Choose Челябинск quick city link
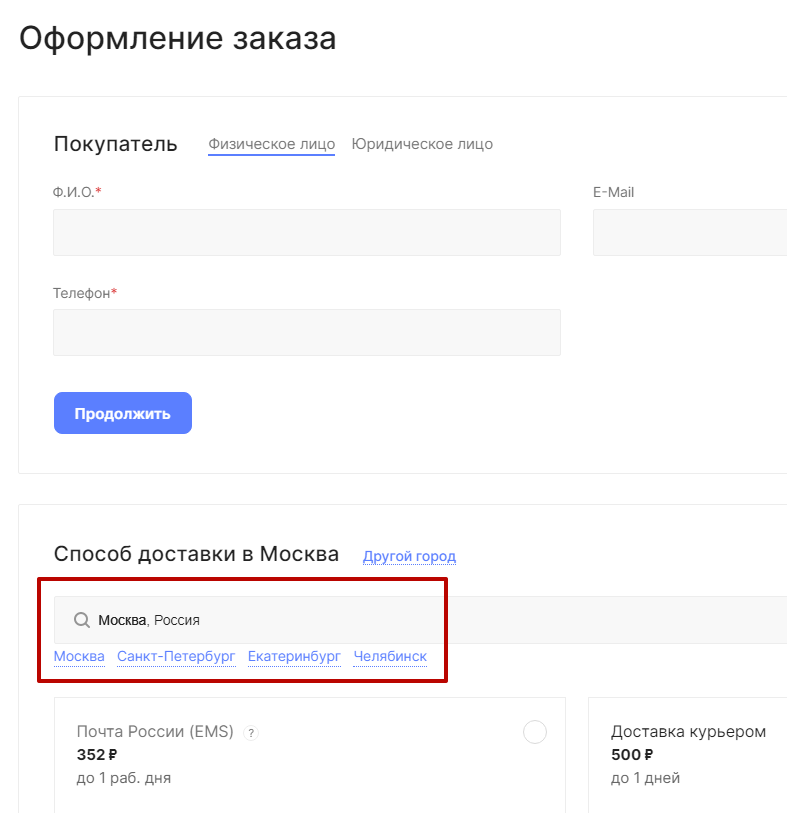Image resolution: width=787 pixels, height=813 pixels. point(390,656)
